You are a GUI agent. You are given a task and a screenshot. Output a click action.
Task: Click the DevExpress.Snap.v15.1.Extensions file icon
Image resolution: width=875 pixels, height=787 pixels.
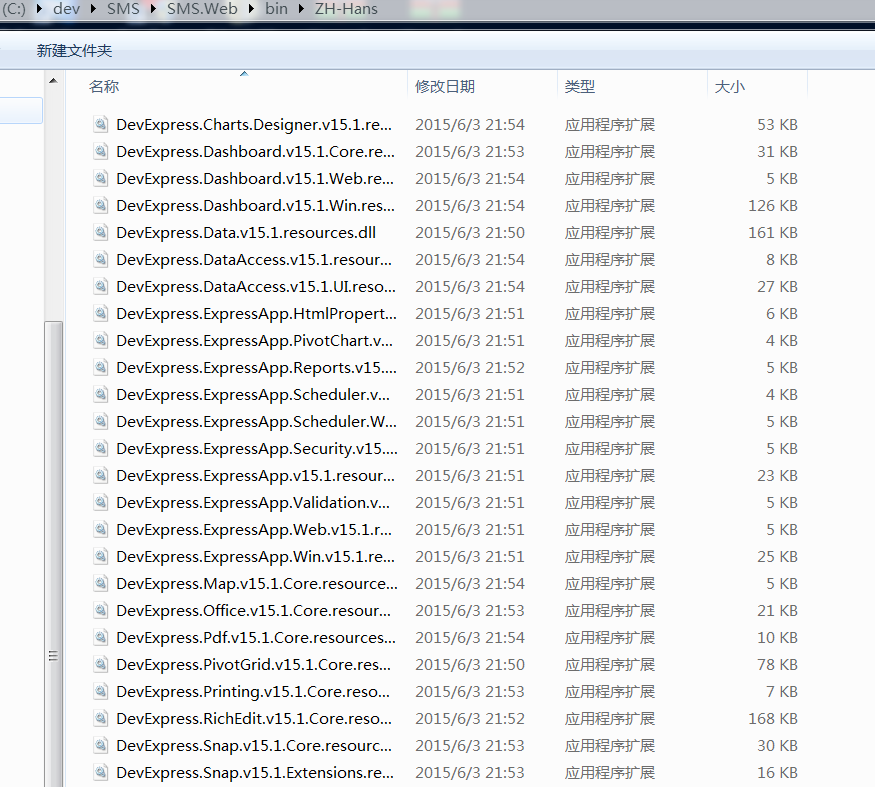point(100,772)
